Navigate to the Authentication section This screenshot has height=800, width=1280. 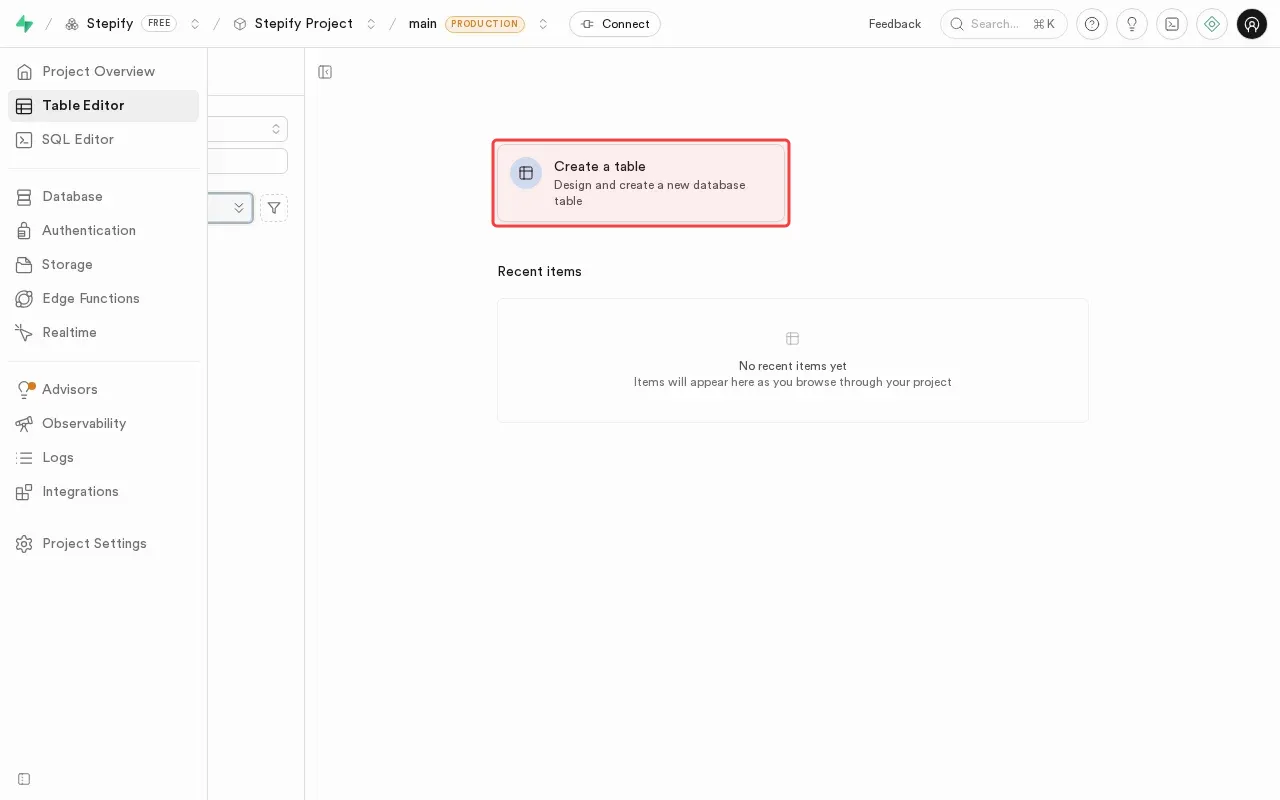(x=88, y=231)
